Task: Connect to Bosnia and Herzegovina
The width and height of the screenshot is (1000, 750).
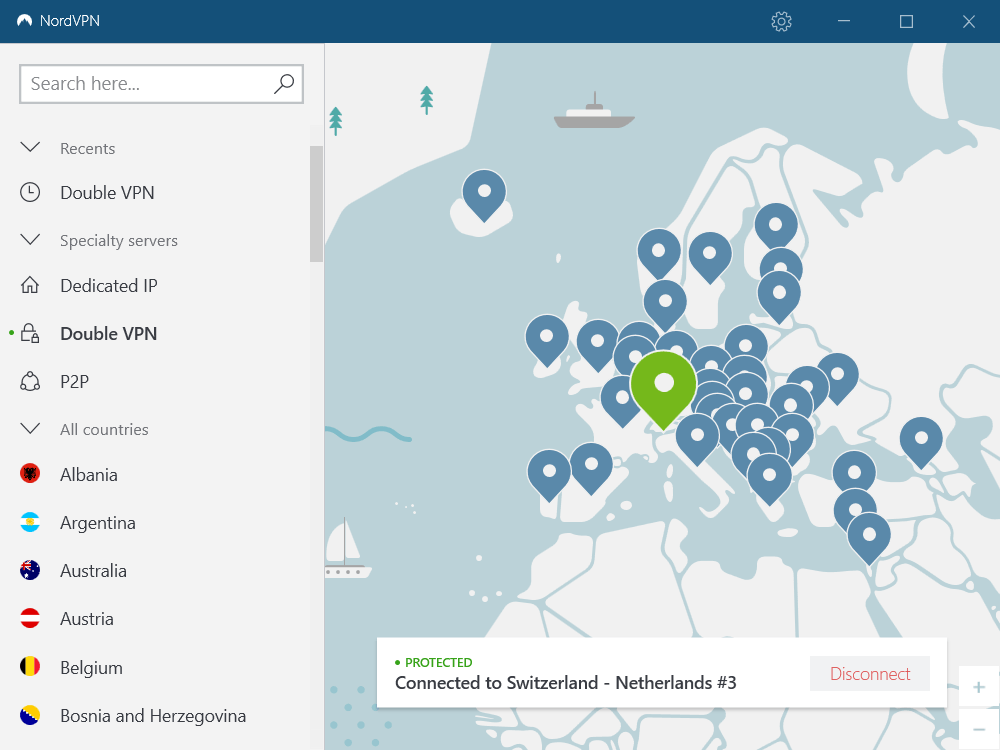Action: (x=153, y=716)
